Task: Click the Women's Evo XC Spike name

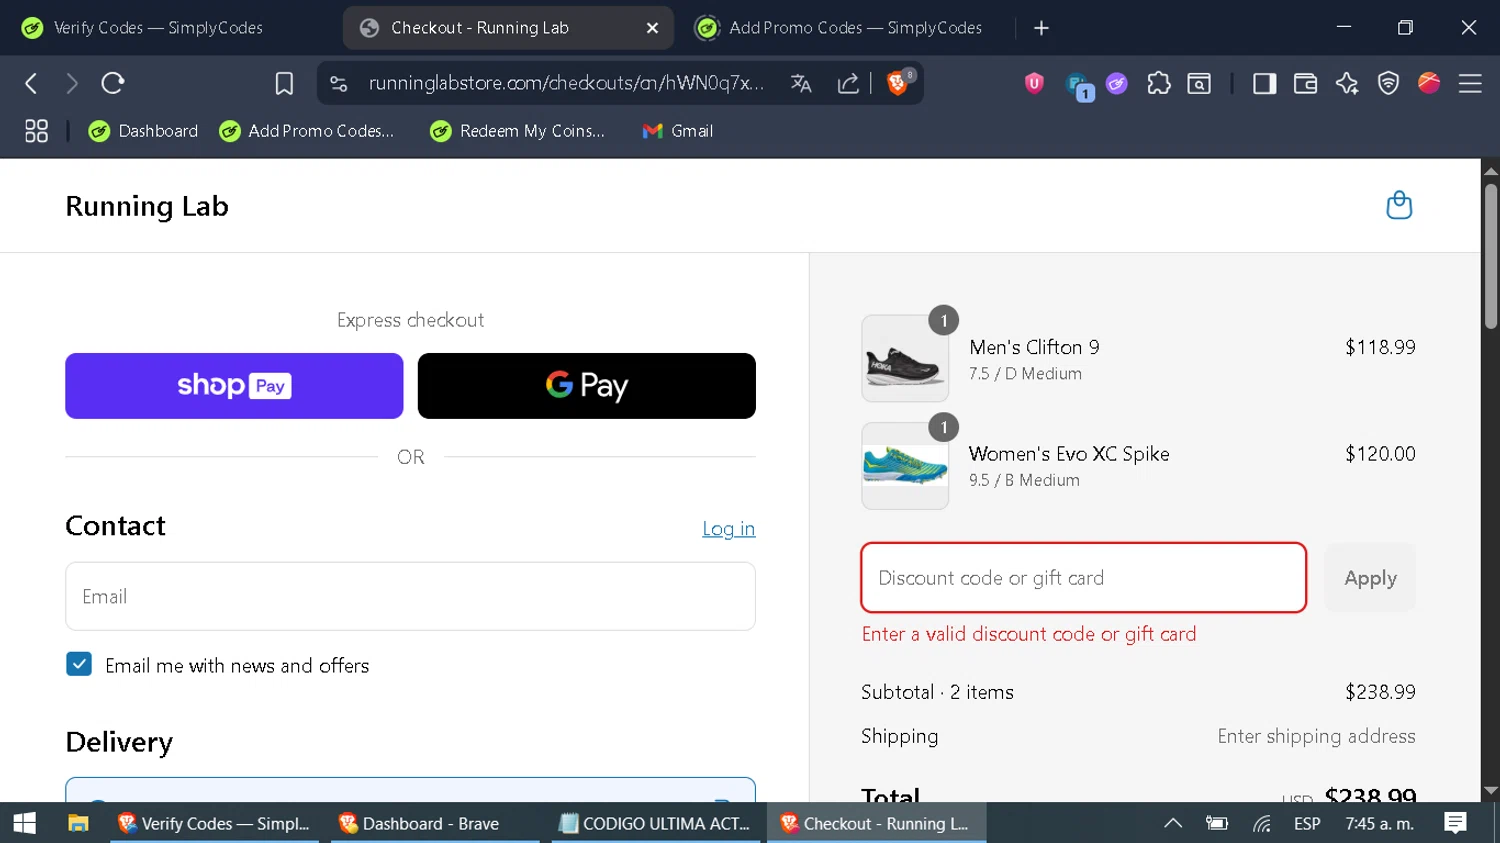Action: [1069, 454]
